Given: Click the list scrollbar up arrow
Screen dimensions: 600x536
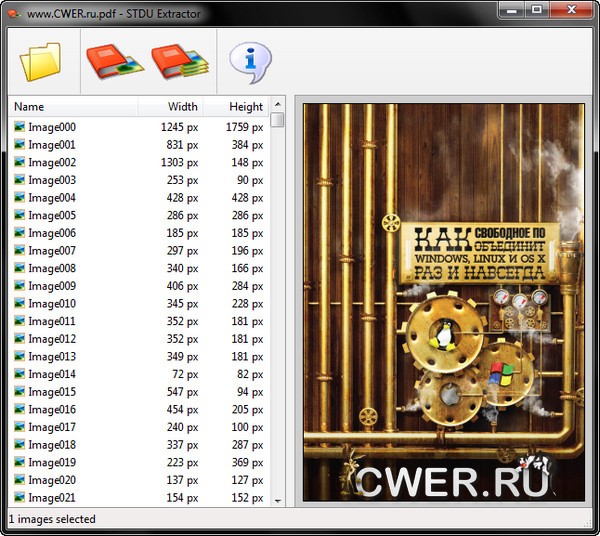Looking at the screenshot, I should click(277, 103).
